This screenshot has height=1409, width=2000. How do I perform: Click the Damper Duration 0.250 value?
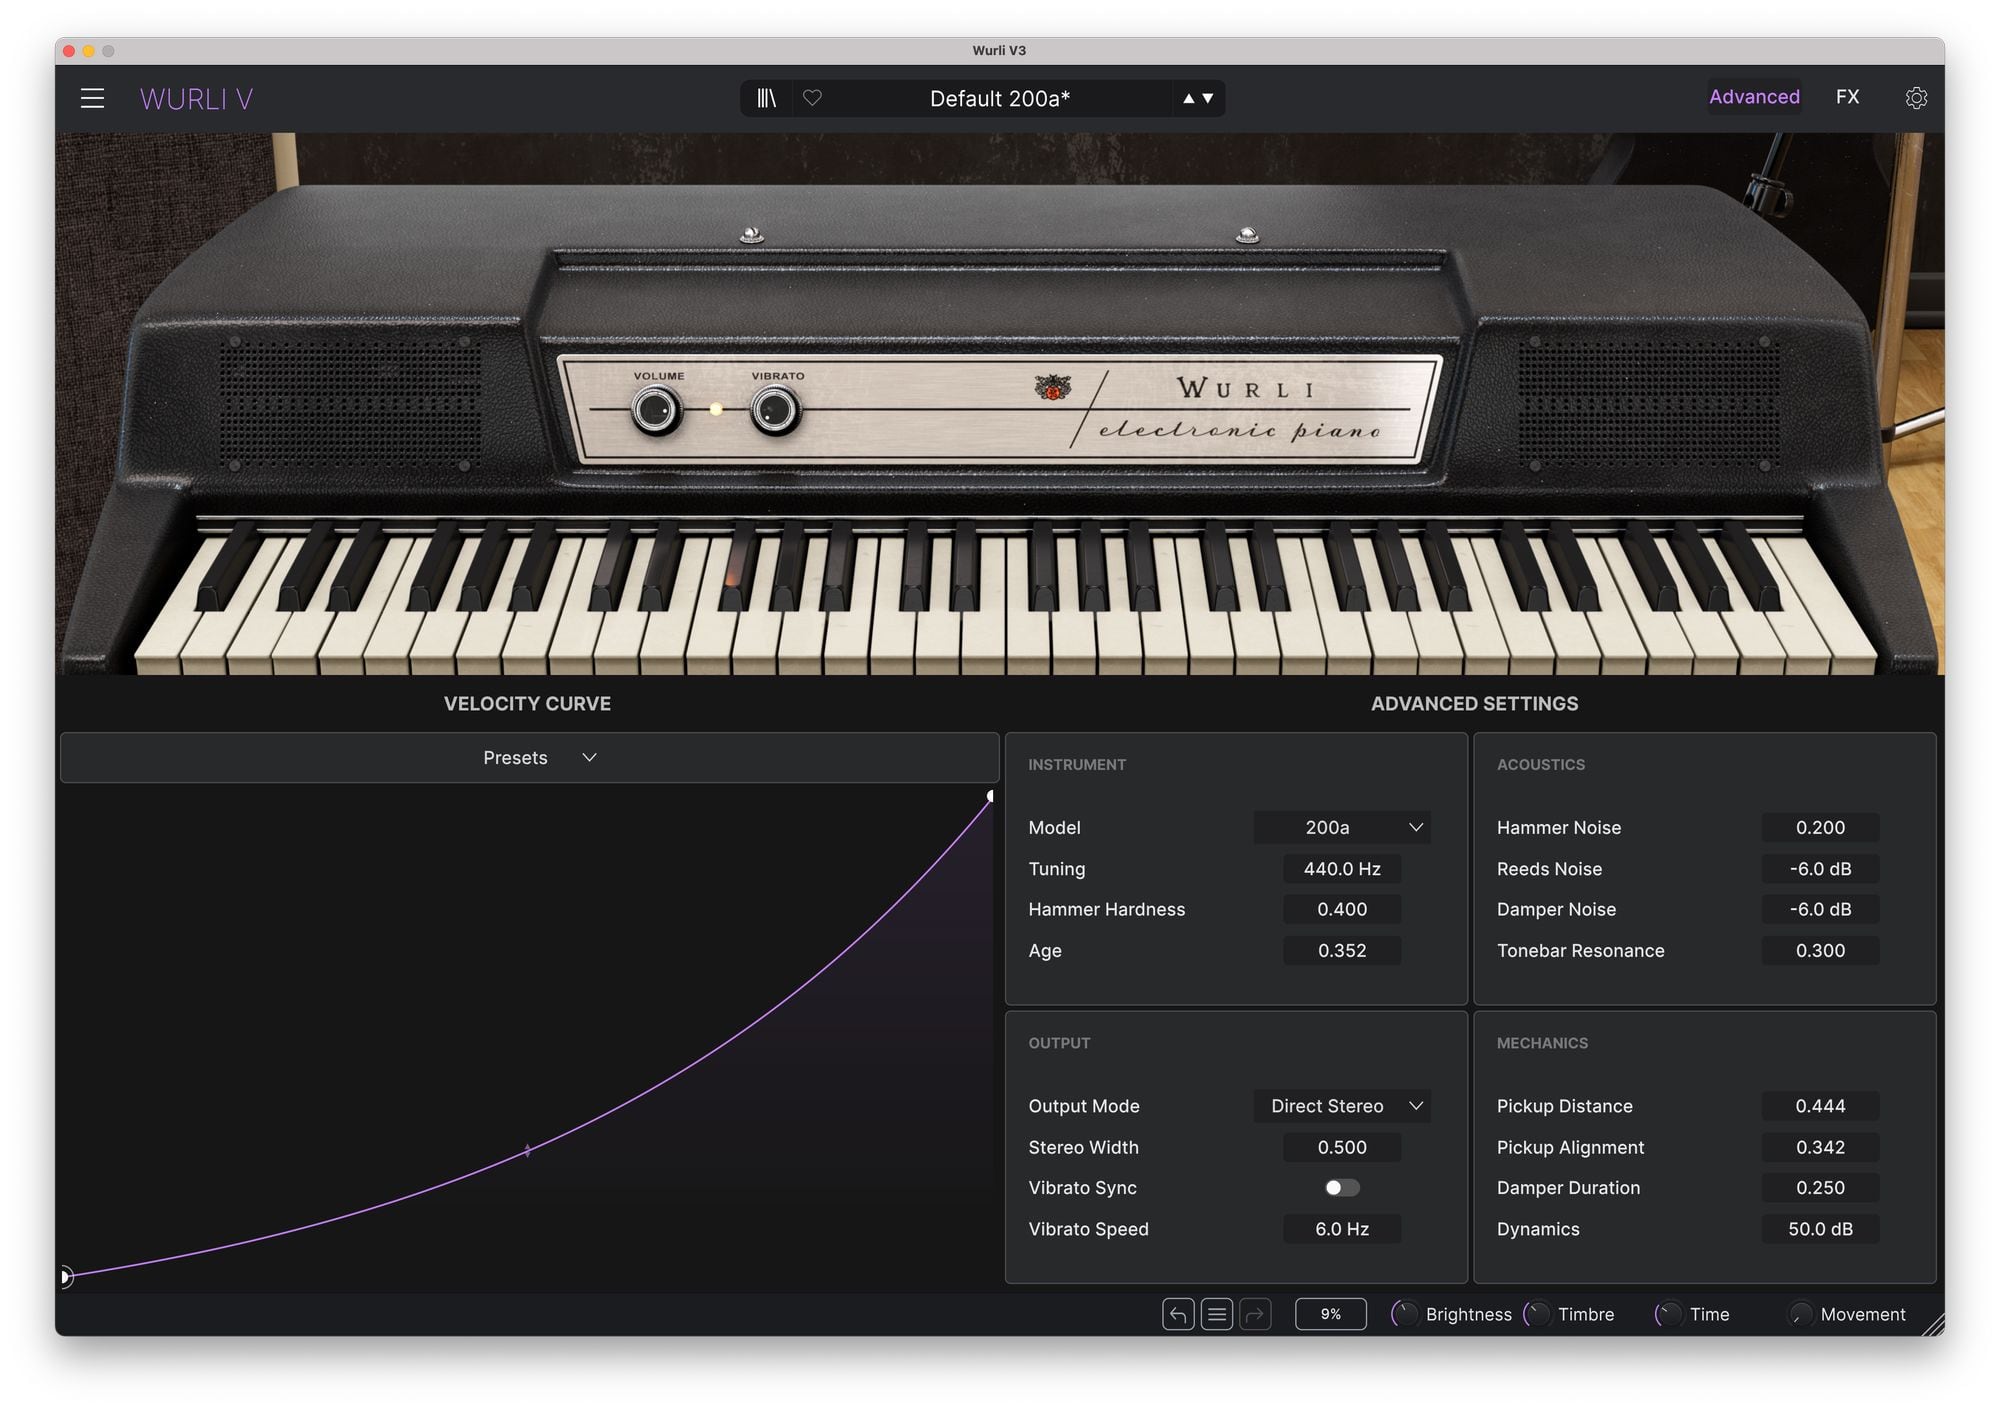(x=1820, y=1188)
